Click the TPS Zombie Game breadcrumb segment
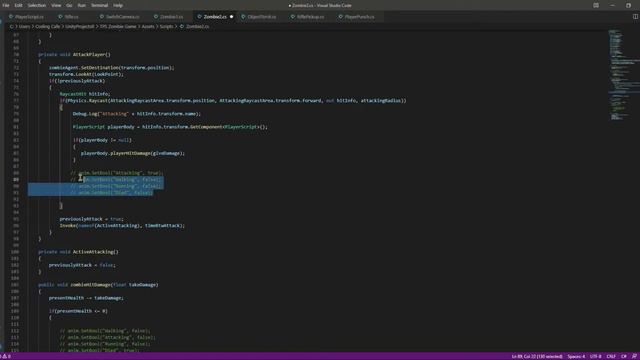Viewport: 640px width, 360px height. coord(118,27)
